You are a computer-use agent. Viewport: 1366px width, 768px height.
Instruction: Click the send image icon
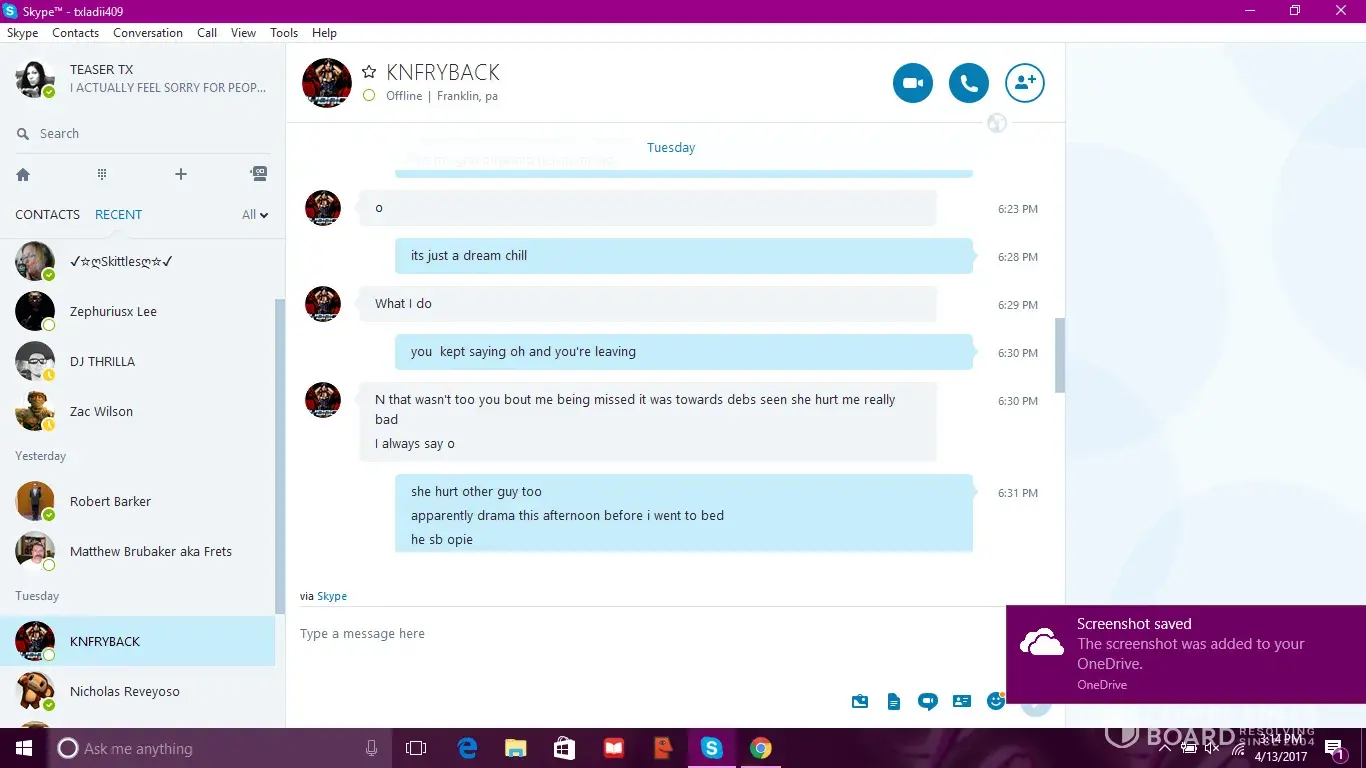[x=860, y=702]
